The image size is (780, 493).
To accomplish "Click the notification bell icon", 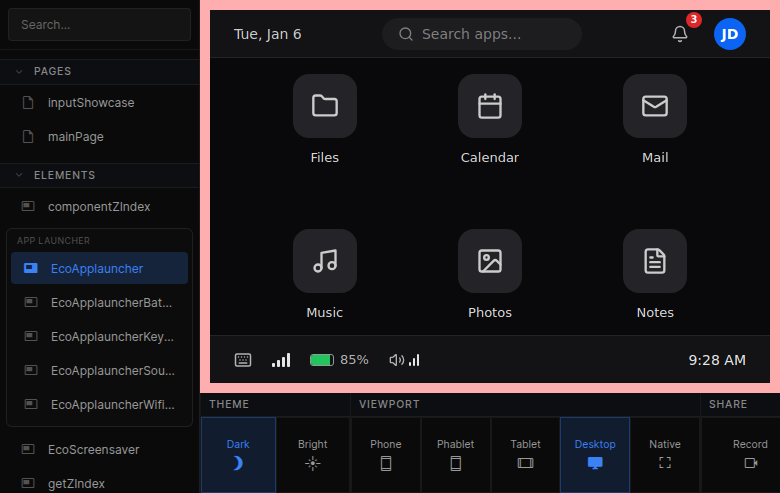I will [680, 34].
